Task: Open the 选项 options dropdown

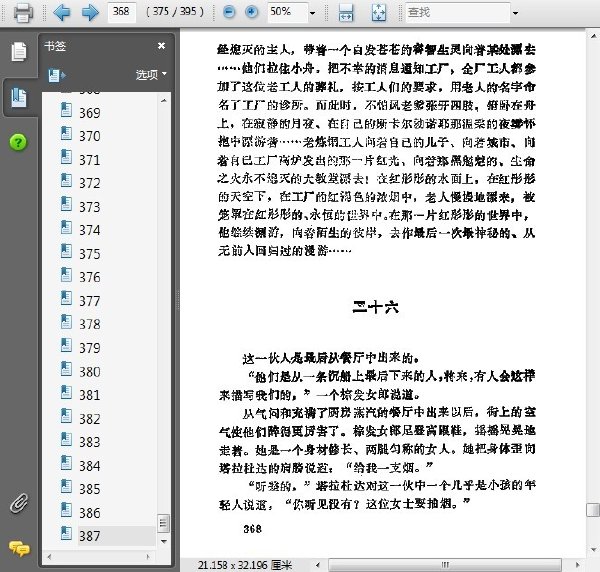Action: pos(151,74)
